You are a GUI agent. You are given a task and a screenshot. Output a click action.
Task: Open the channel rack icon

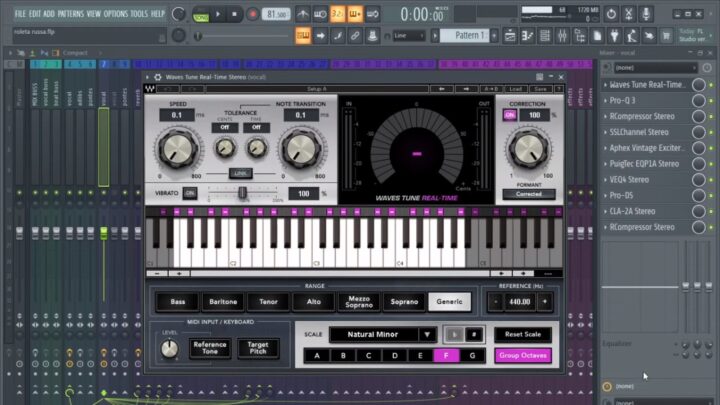[545, 36]
